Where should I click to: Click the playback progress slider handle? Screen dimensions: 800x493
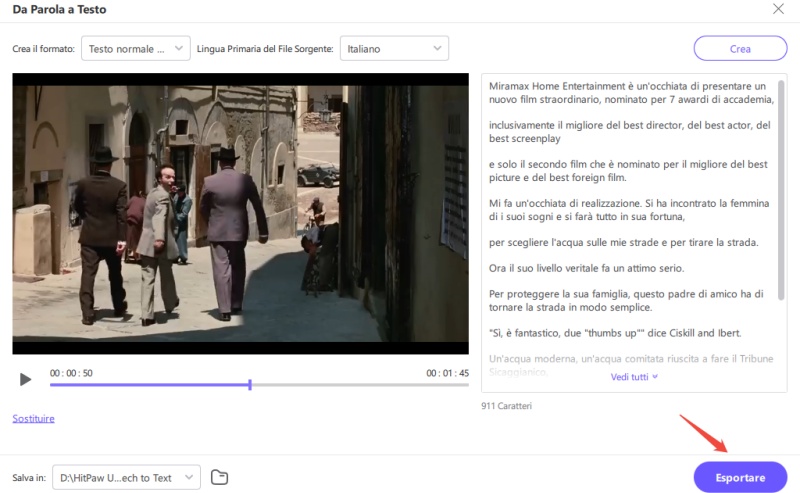[250, 385]
